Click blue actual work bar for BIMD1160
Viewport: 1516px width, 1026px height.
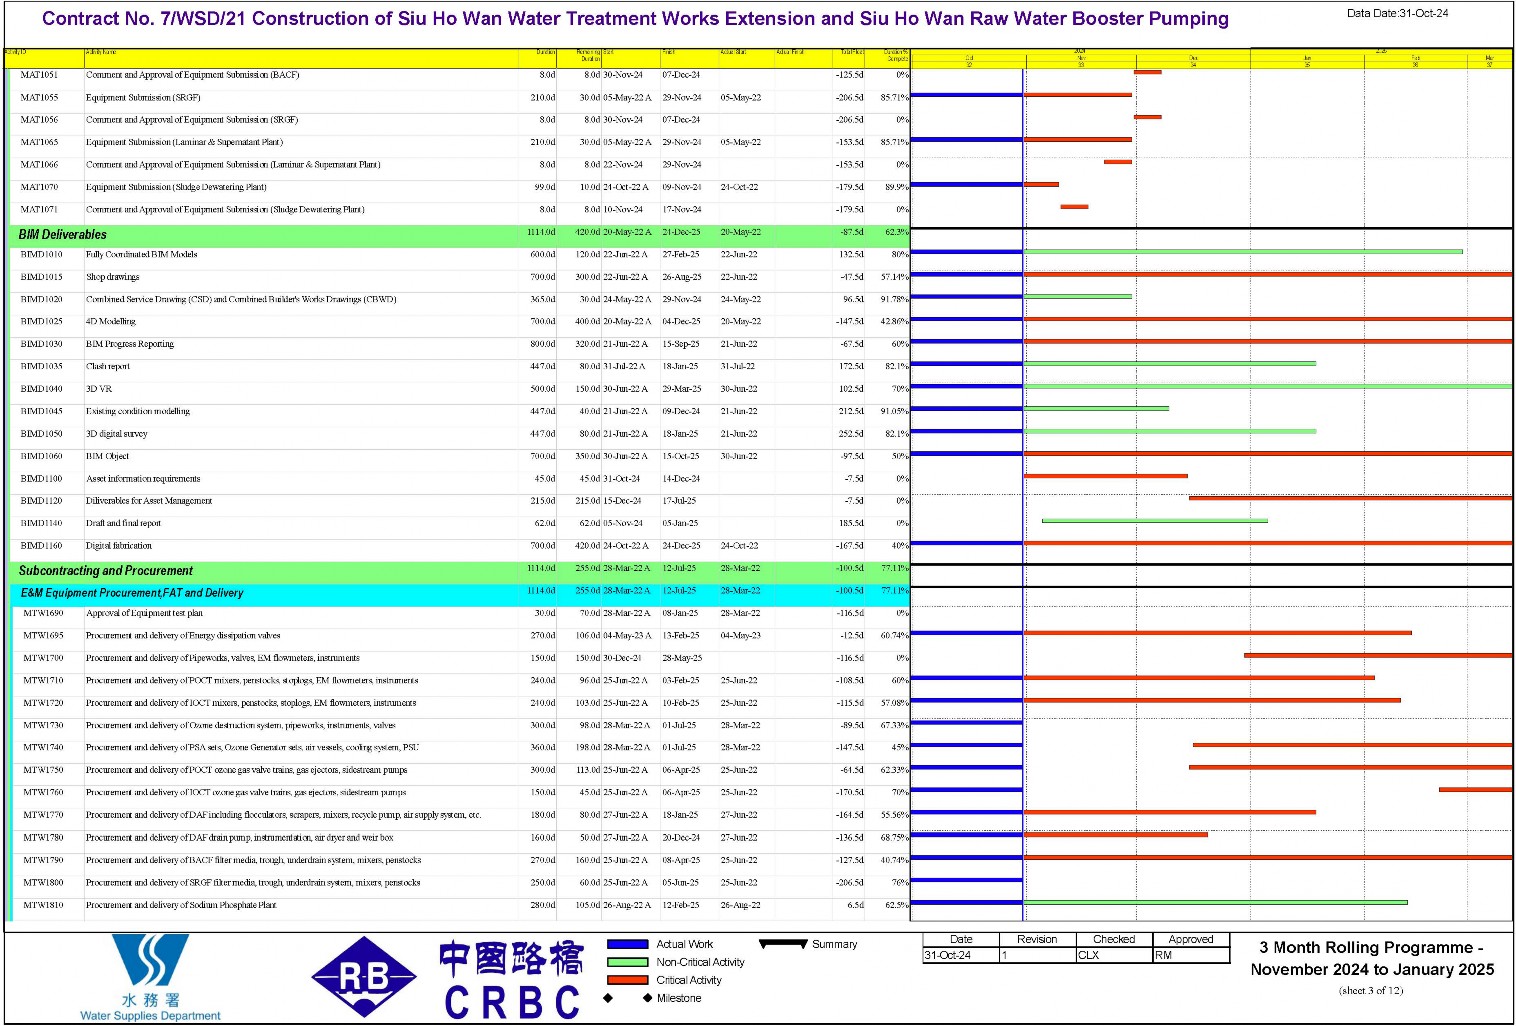(967, 543)
